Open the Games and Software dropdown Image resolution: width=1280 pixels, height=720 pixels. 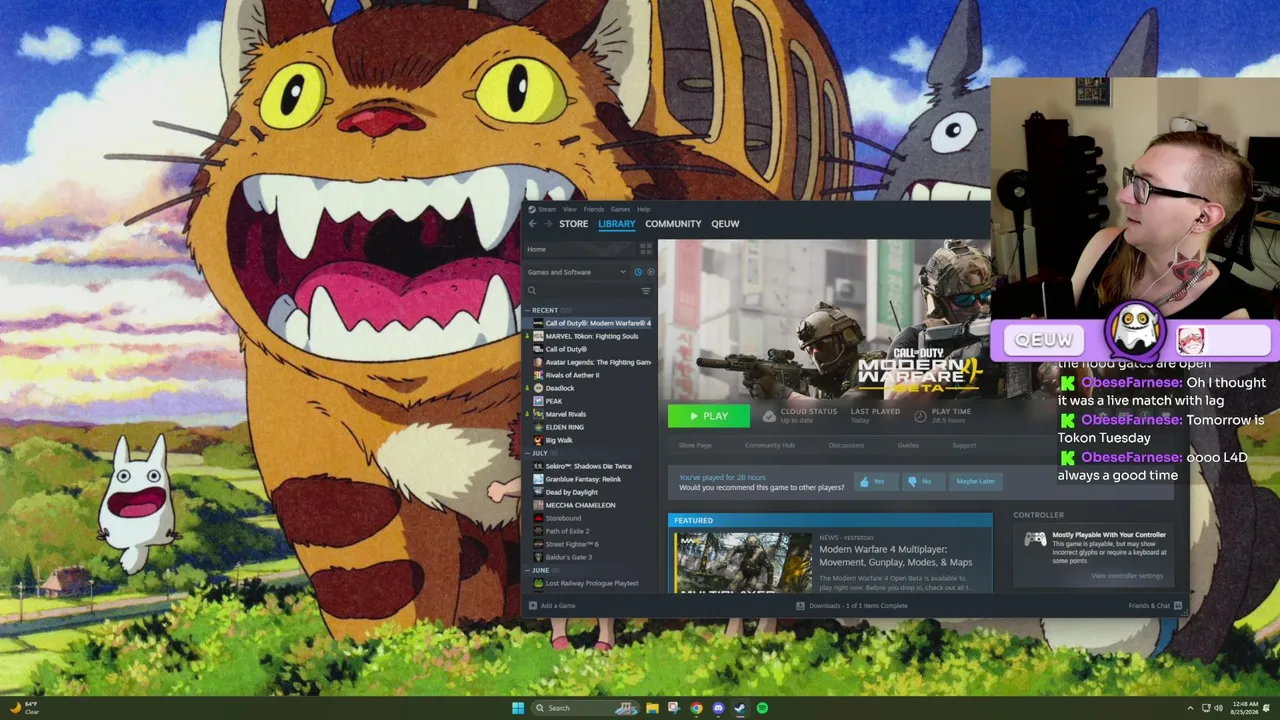coord(577,272)
